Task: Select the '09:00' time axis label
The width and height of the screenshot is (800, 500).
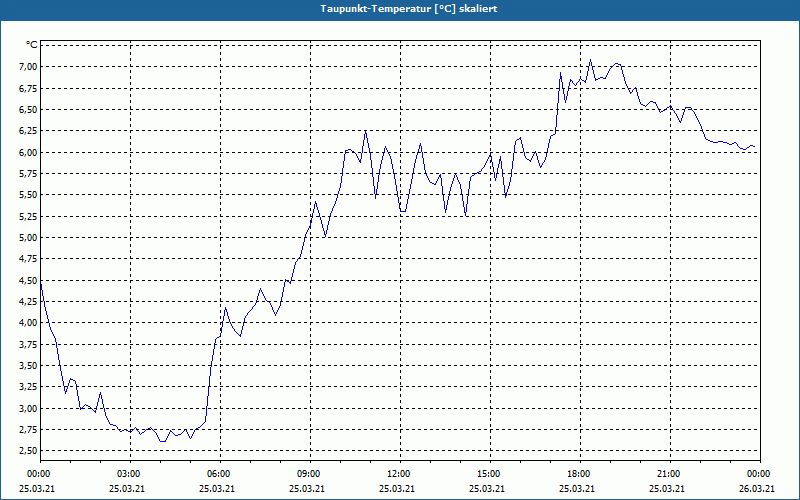Action: click(309, 474)
